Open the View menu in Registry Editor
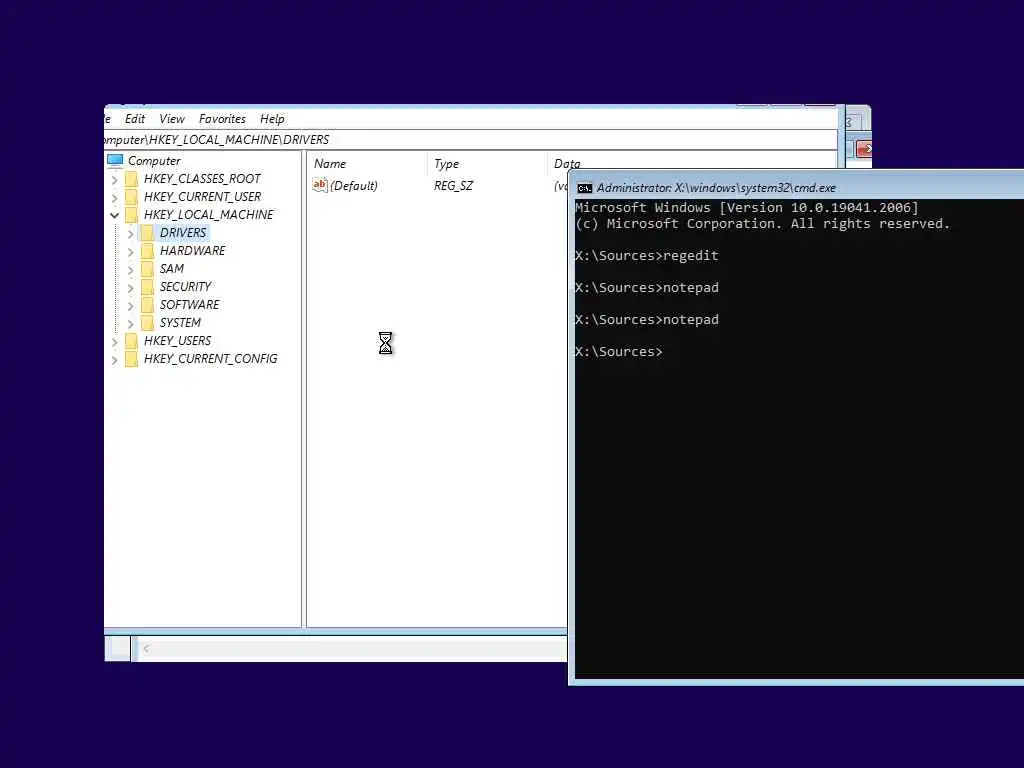The width and height of the screenshot is (1024, 768). 172,119
